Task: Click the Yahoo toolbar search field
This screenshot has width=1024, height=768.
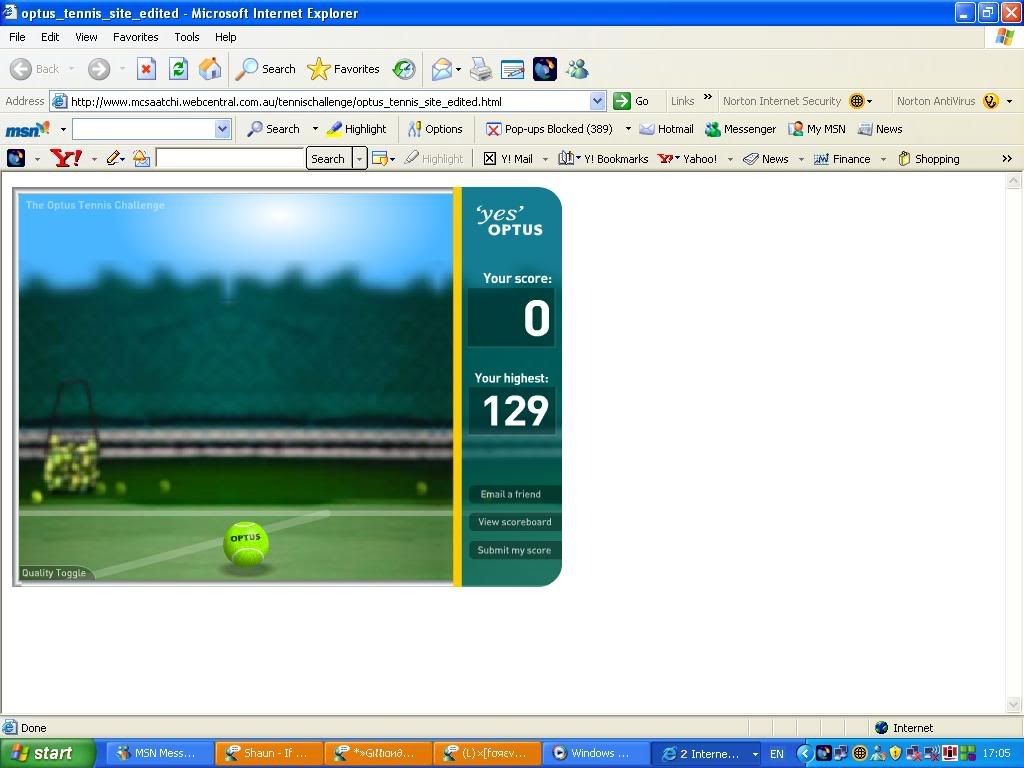Action: point(229,159)
